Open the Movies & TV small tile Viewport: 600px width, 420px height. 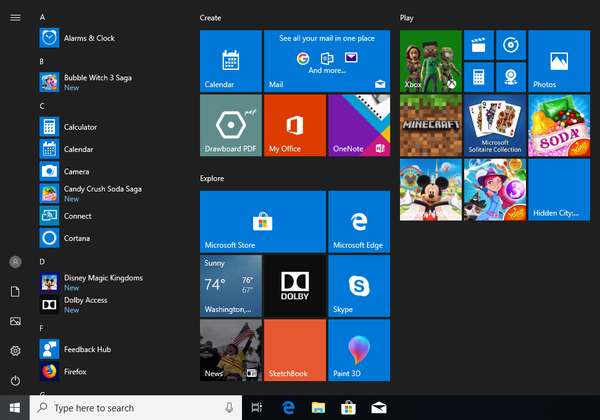coord(479,45)
